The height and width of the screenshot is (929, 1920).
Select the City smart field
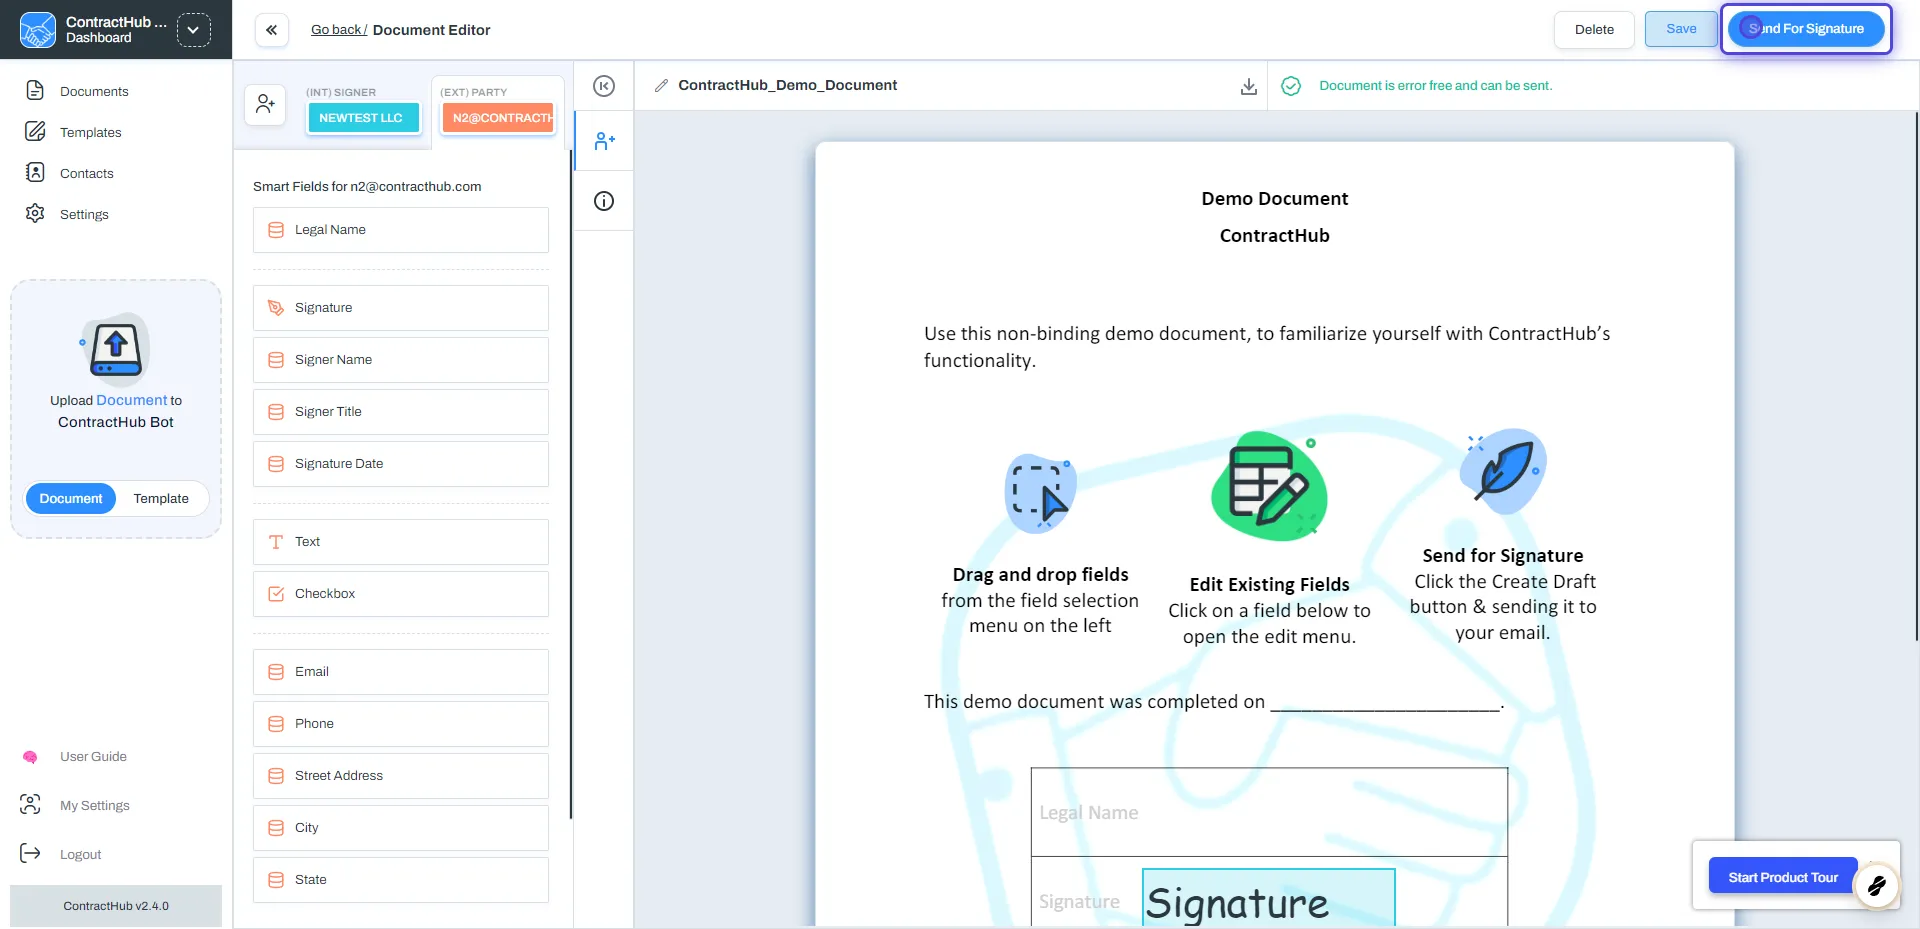pyautogui.click(x=401, y=828)
